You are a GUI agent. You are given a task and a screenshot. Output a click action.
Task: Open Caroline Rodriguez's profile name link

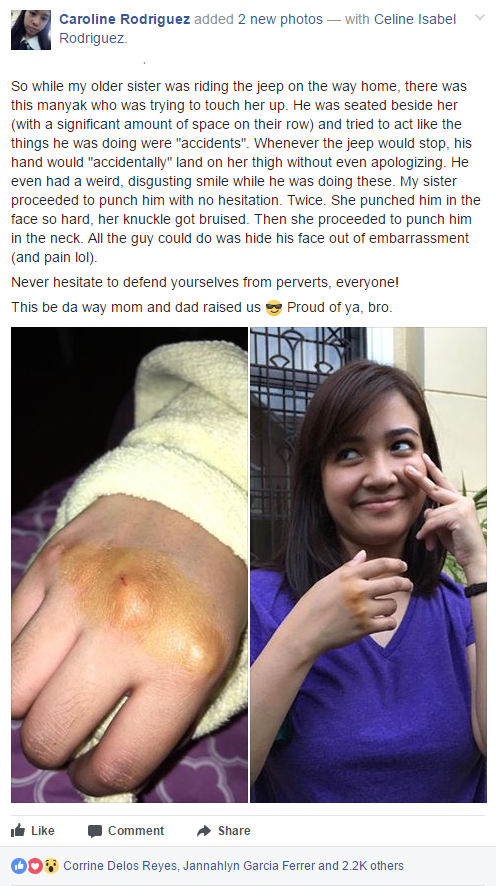[x=124, y=19]
